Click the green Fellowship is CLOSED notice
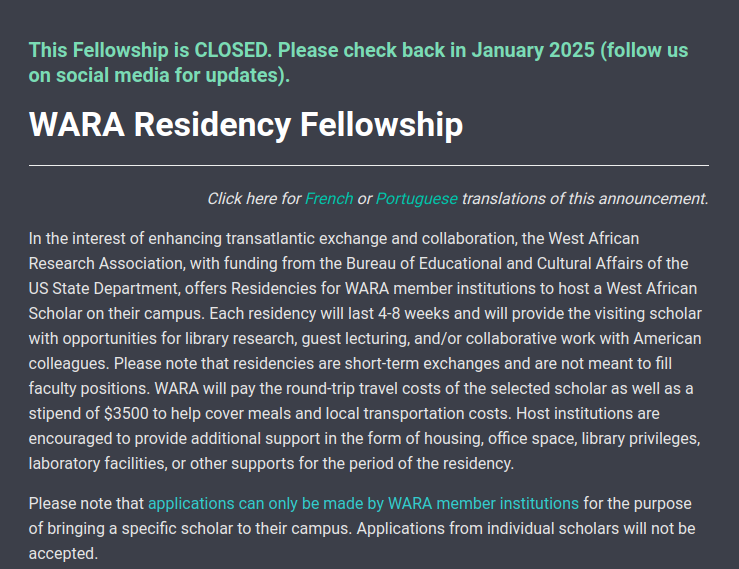739x569 pixels. pos(358,63)
